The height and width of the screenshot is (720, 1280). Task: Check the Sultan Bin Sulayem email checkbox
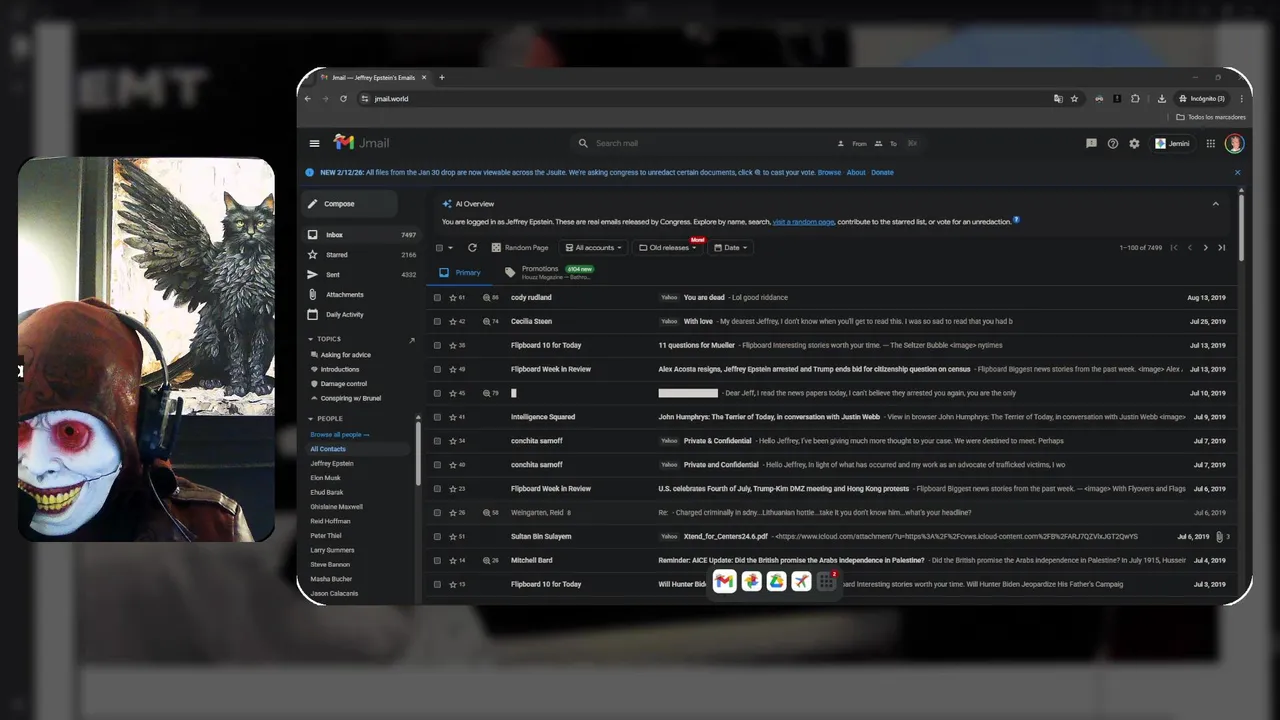(x=437, y=536)
